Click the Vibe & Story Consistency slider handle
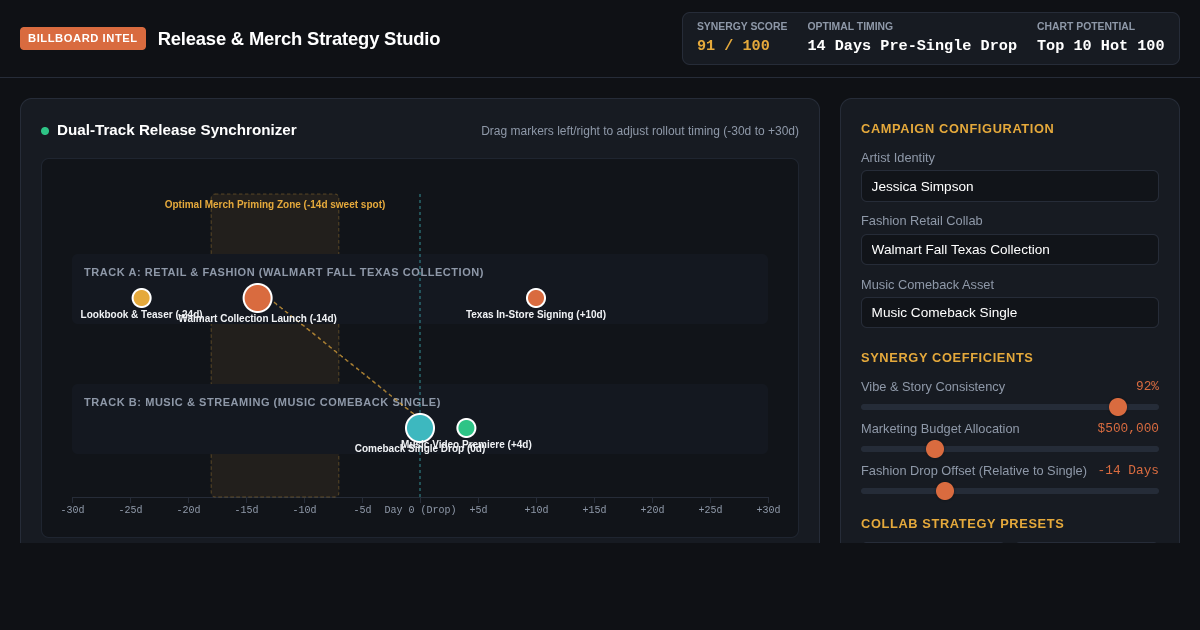Image resolution: width=1200 pixels, height=630 pixels. point(1118,407)
